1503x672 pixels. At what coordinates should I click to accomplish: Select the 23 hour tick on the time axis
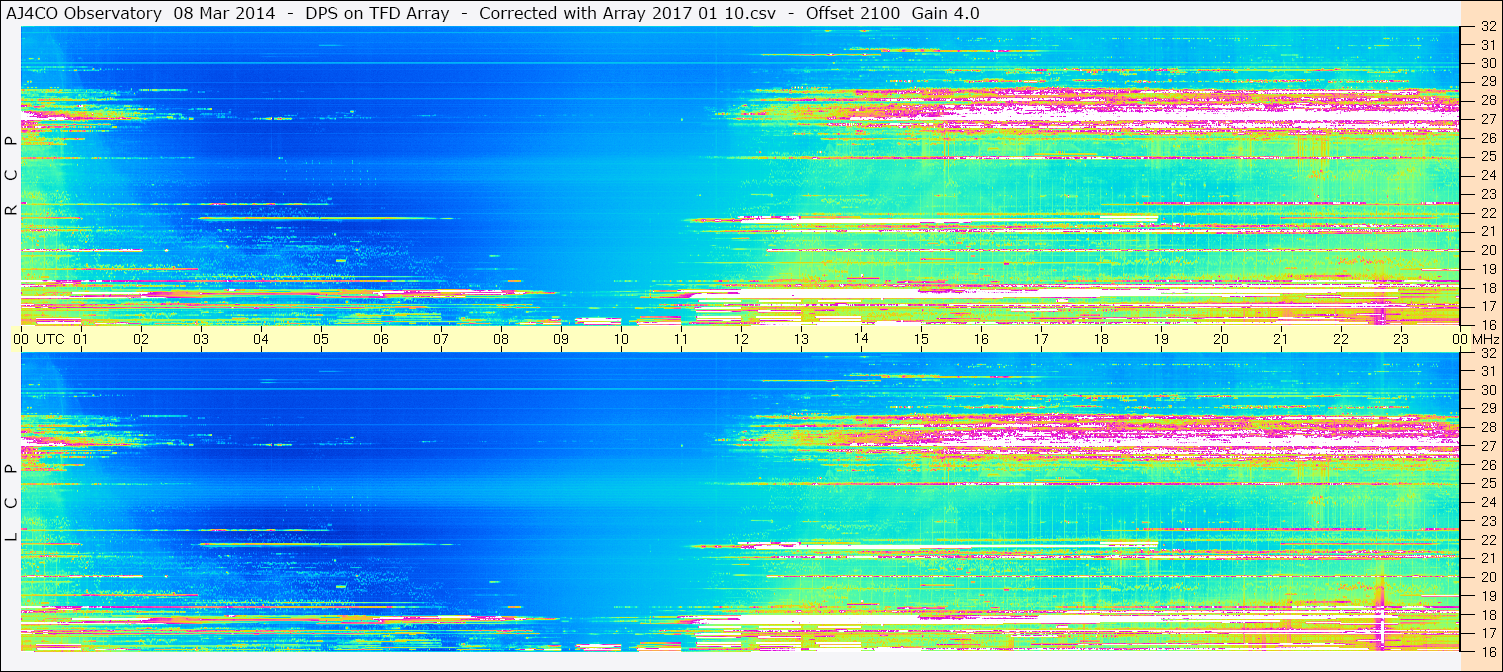click(x=1401, y=339)
